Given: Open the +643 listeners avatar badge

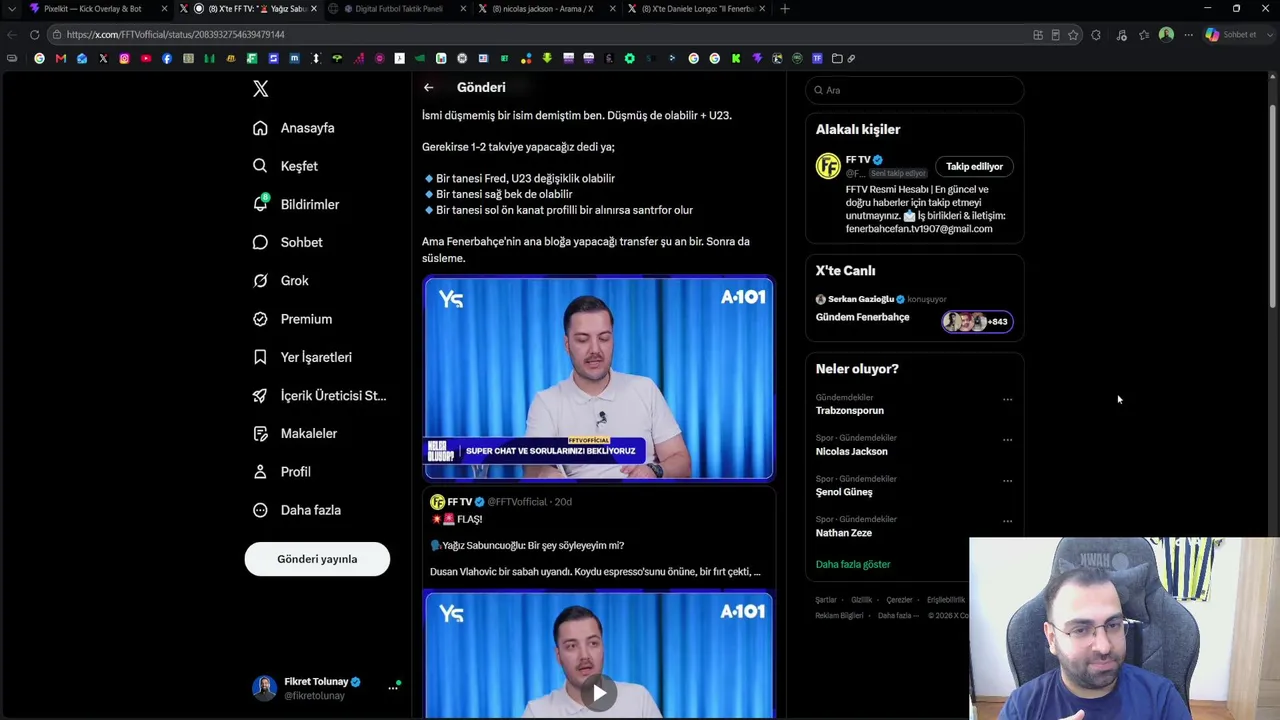Looking at the screenshot, I should pos(977,321).
